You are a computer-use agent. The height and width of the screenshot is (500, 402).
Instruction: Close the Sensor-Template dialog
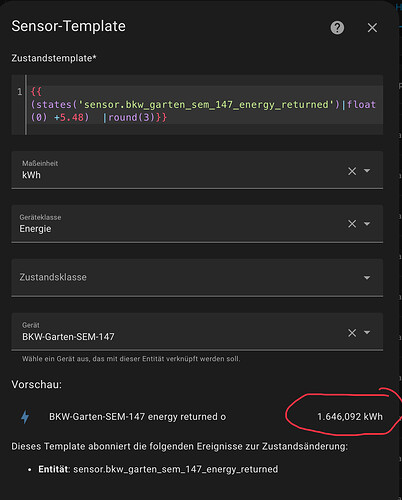coord(372,28)
